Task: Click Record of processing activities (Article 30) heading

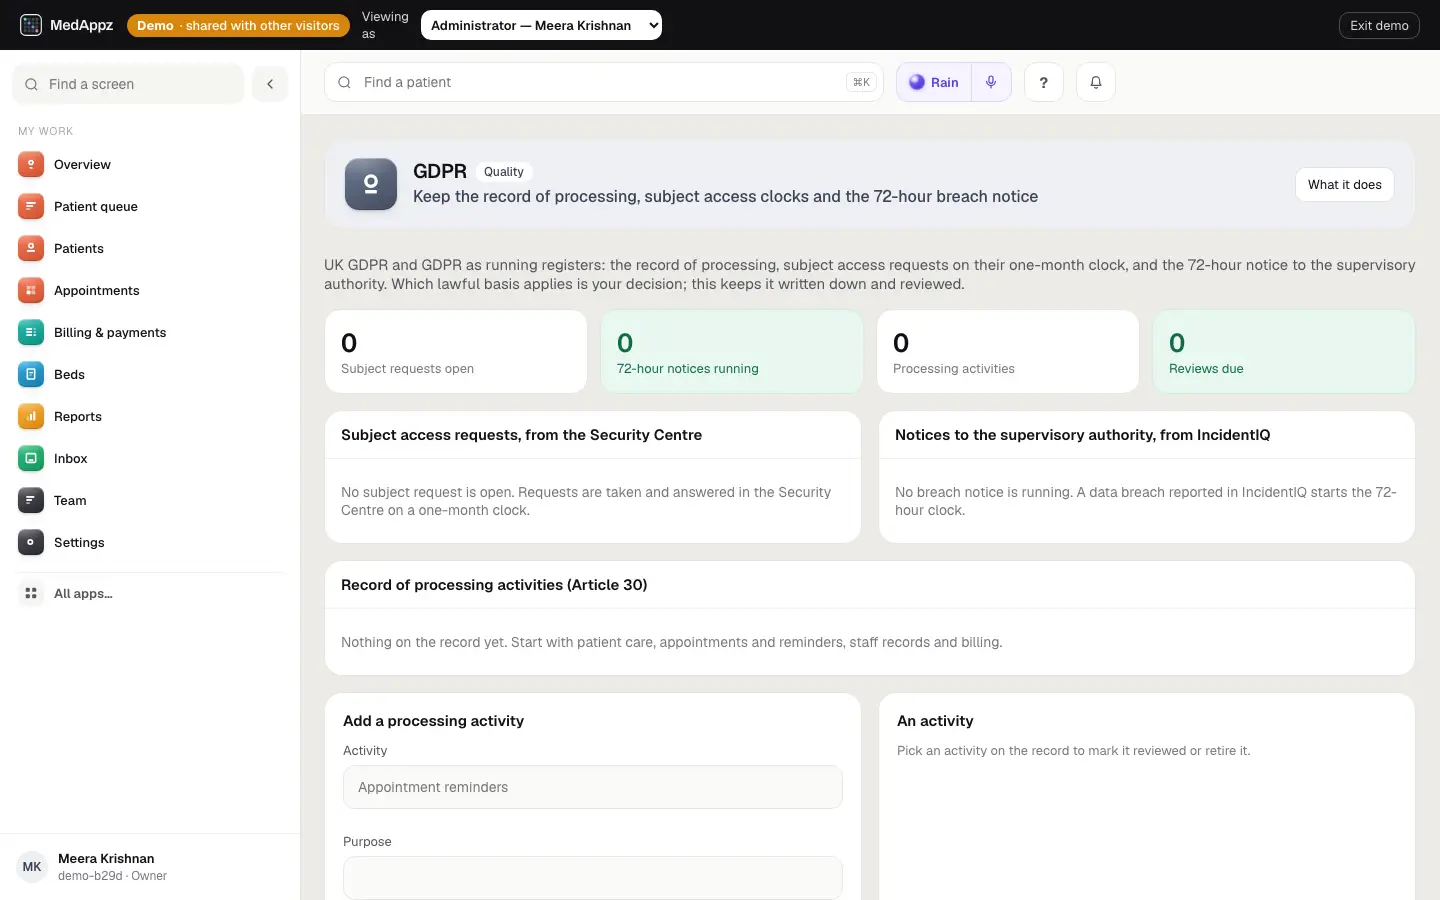Action: (494, 585)
